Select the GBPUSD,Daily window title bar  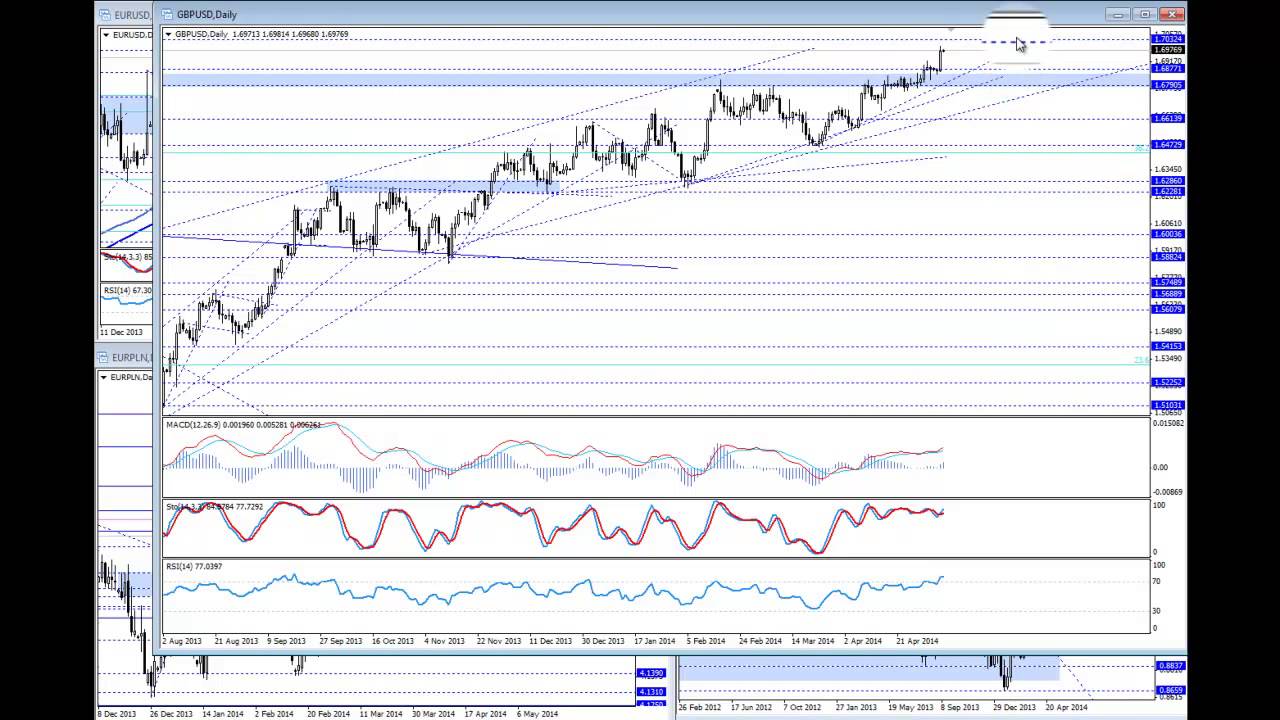click(x=640, y=14)
